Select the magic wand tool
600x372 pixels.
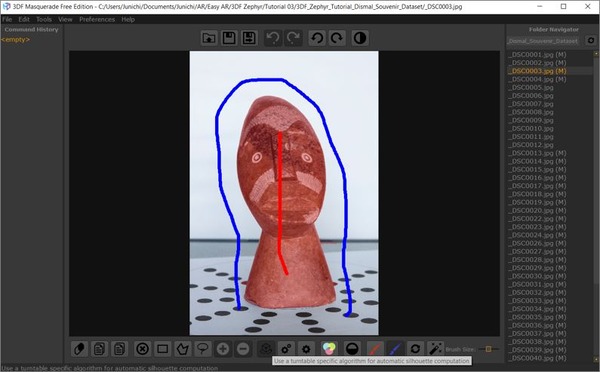click(435, 349)
